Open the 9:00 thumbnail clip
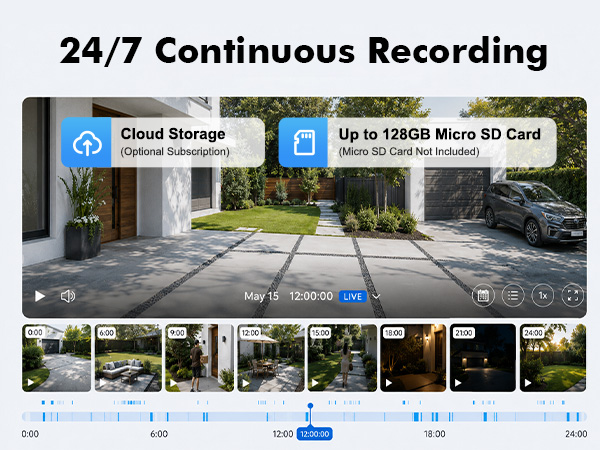This screenshot has width=600, height=450. [x=199, y=358]
